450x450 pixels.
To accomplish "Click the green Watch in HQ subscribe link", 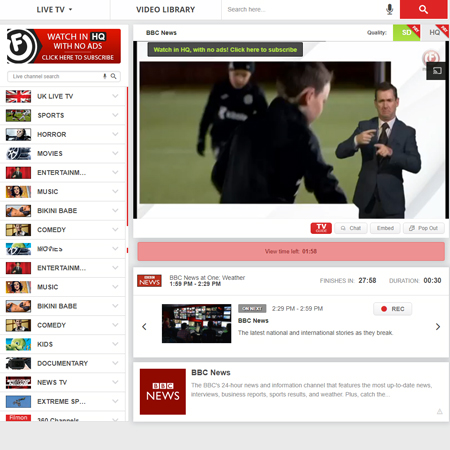I will (x=225, y=50).
